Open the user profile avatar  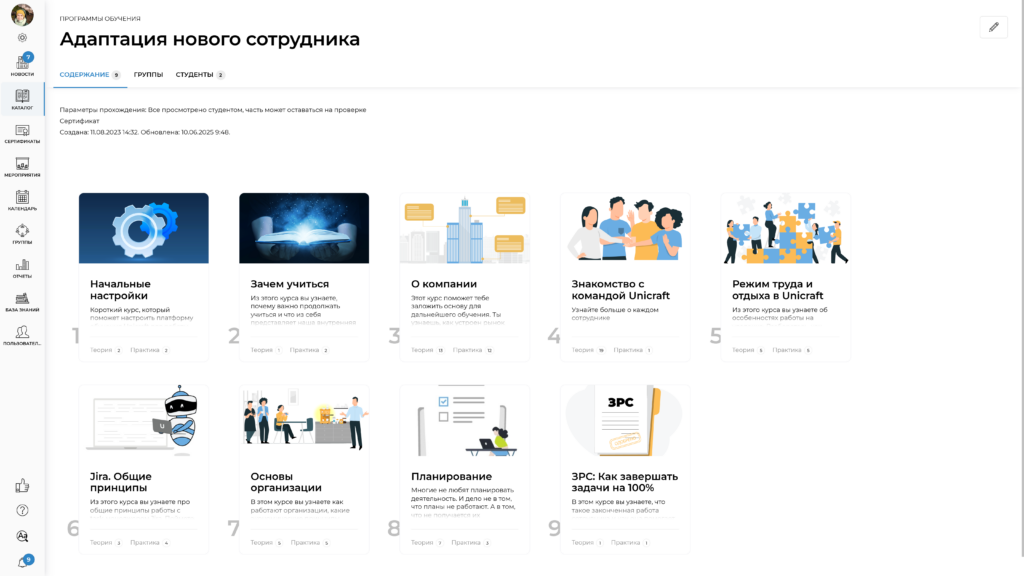click(x=22, y=14)
